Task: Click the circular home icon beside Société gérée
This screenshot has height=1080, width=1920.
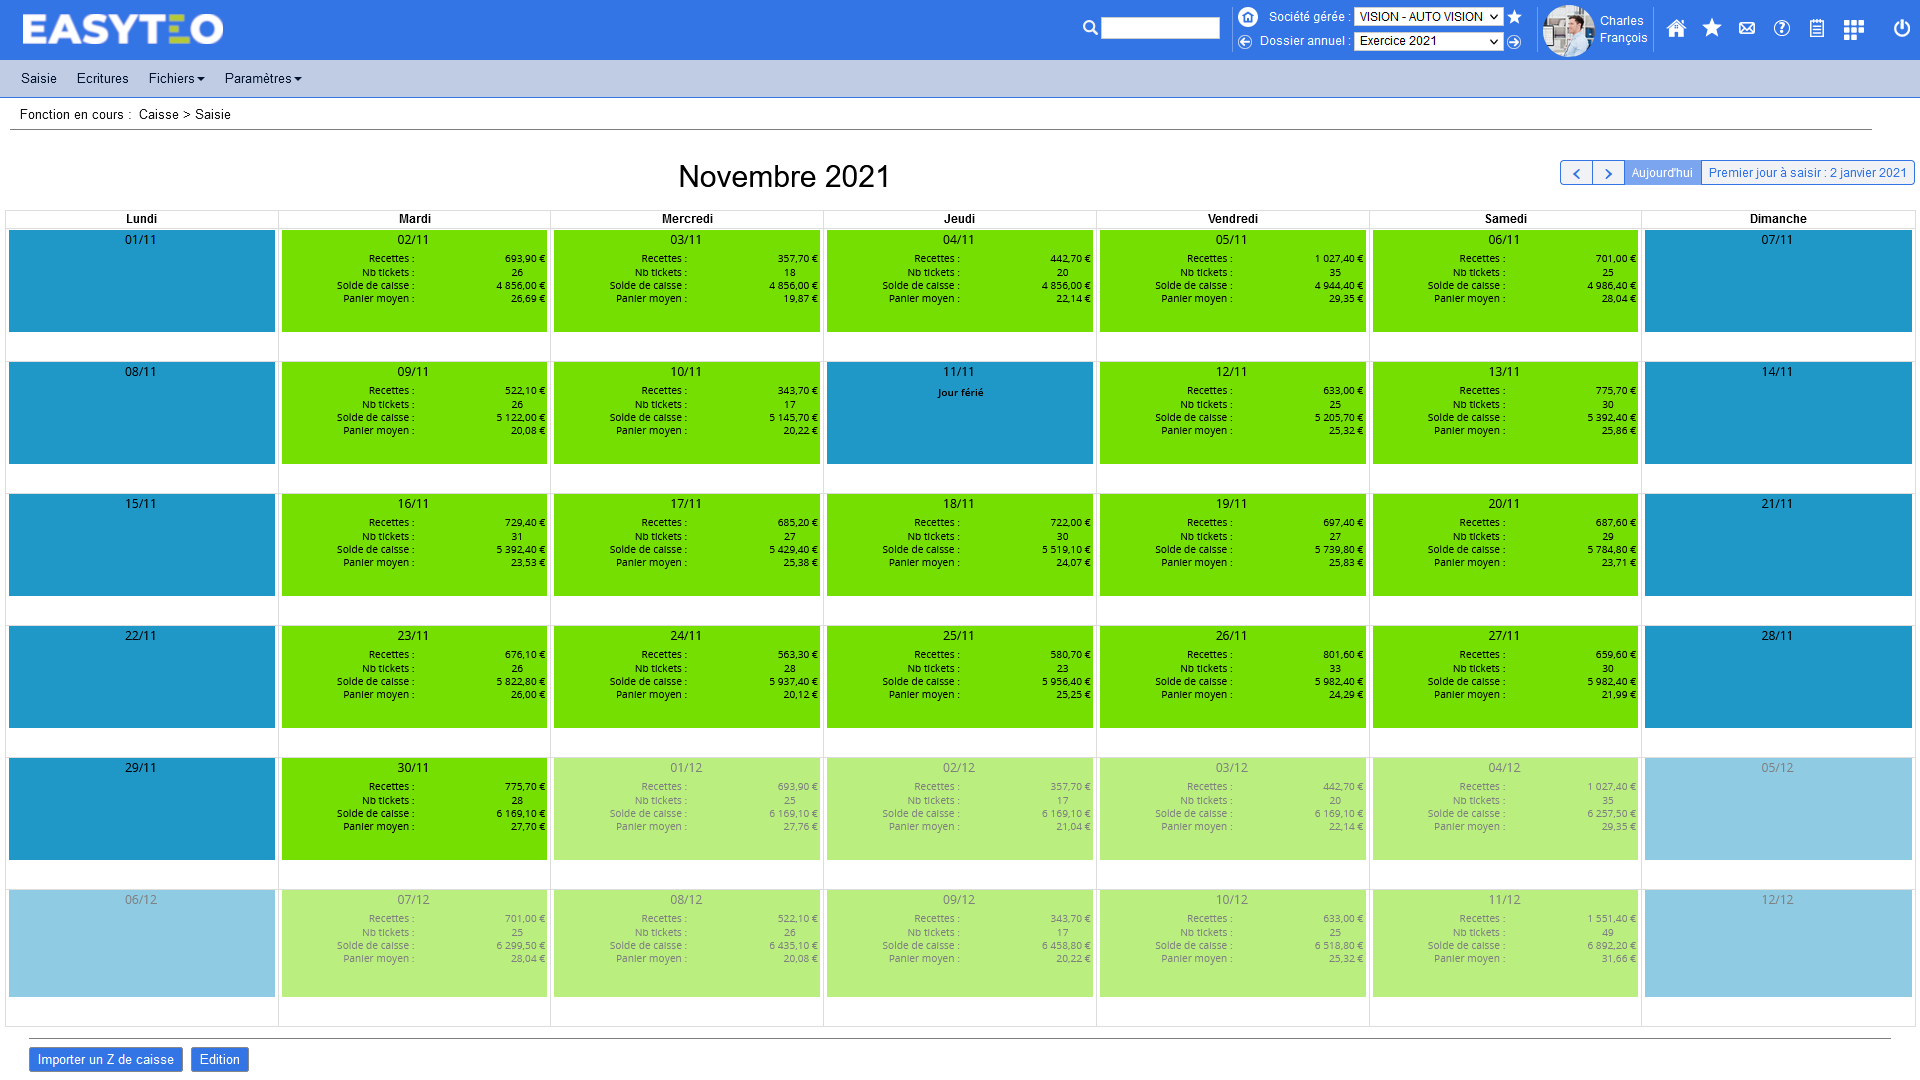Action: pos(1248,17)
